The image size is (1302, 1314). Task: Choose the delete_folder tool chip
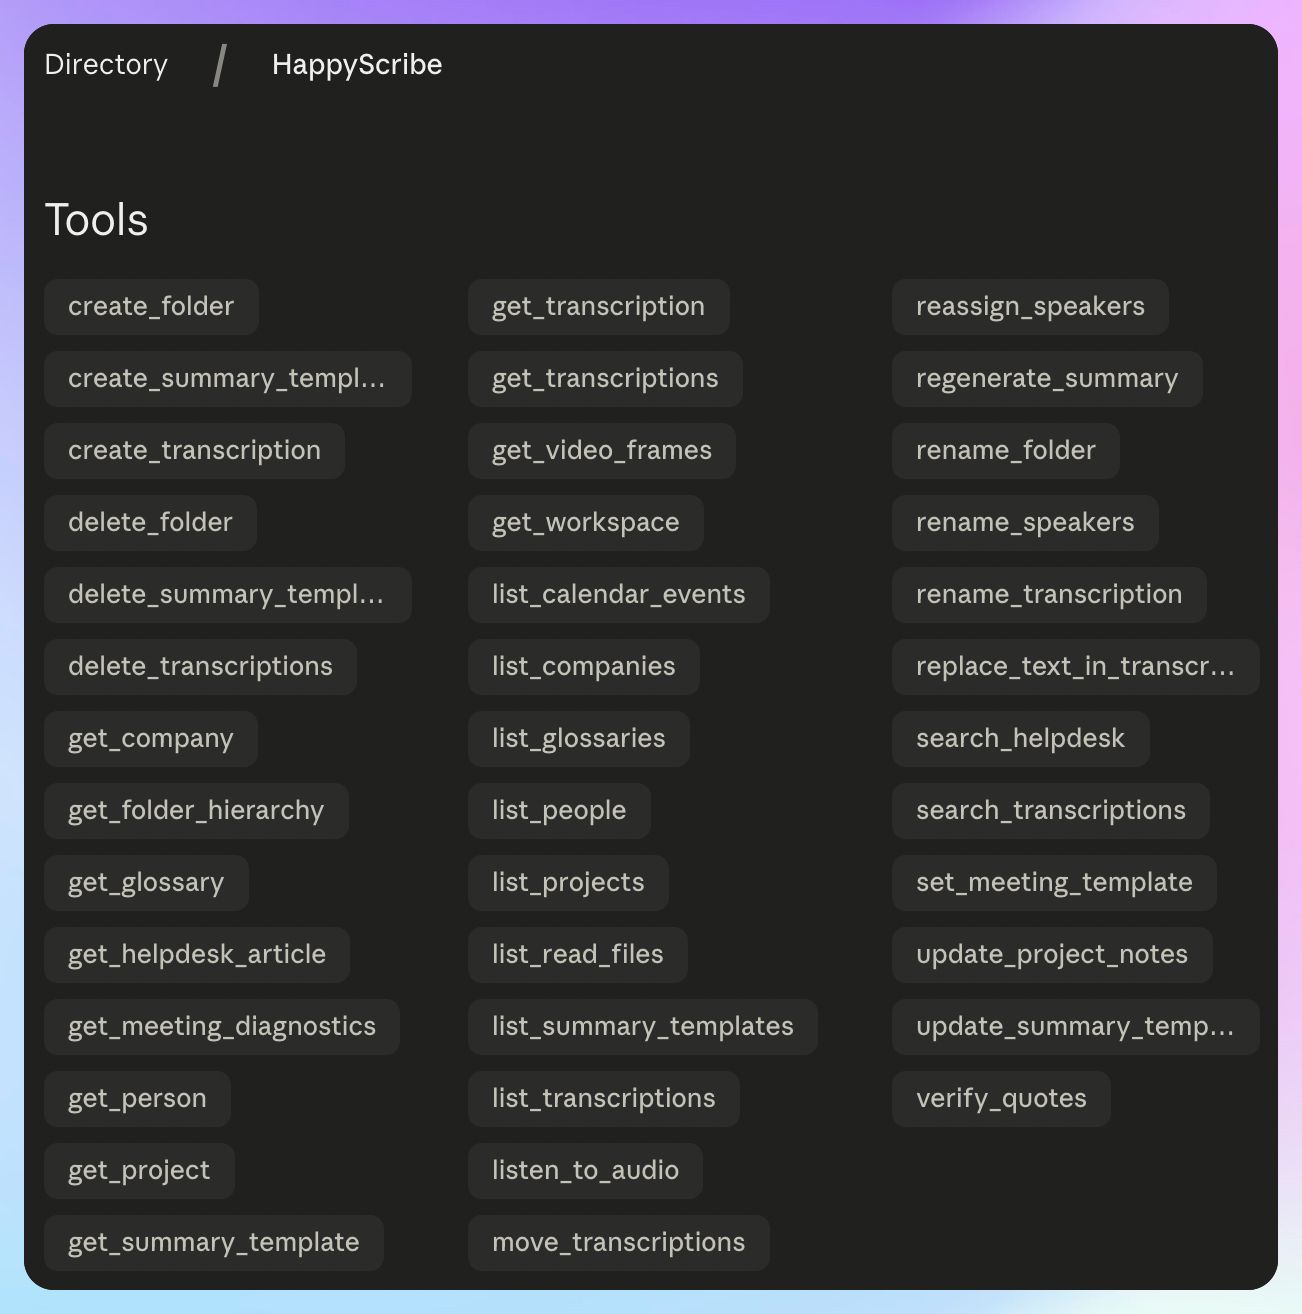[150, 523]
